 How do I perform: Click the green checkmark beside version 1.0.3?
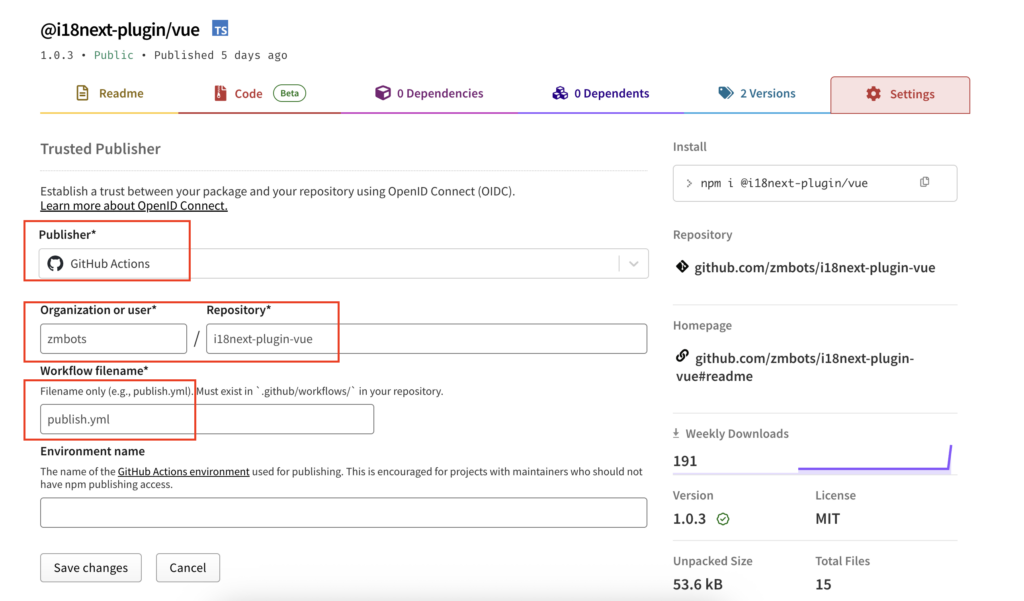tap(723, 519)
